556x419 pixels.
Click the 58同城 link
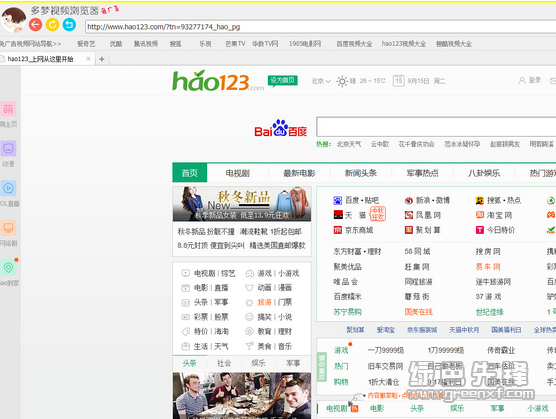point(417,252)
